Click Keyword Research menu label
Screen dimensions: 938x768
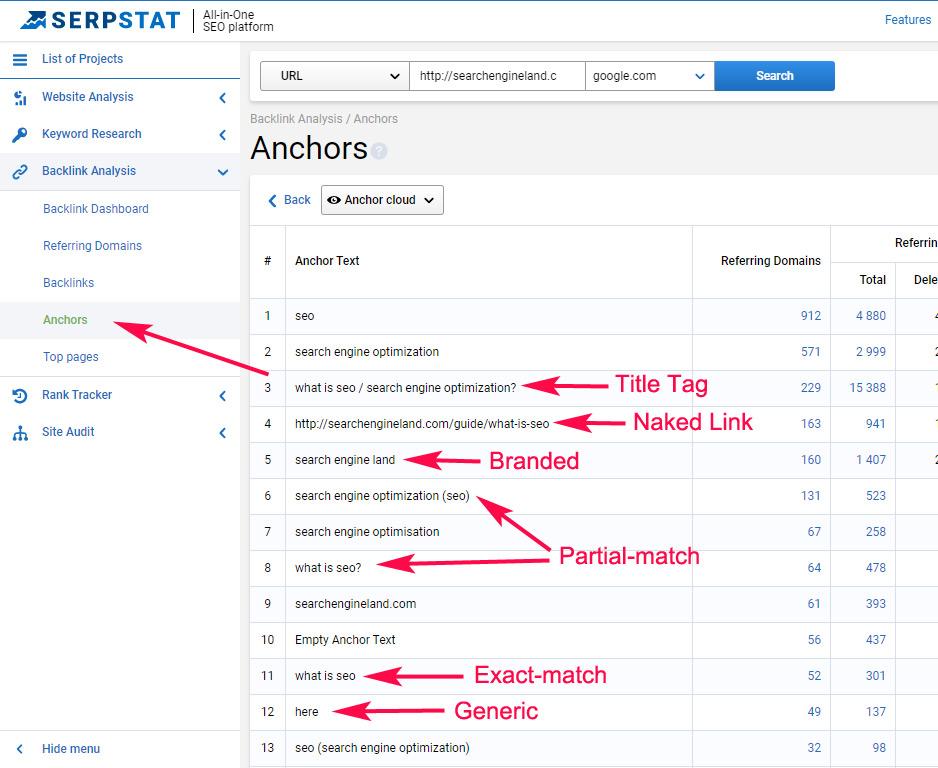click(x=92, y=134)
